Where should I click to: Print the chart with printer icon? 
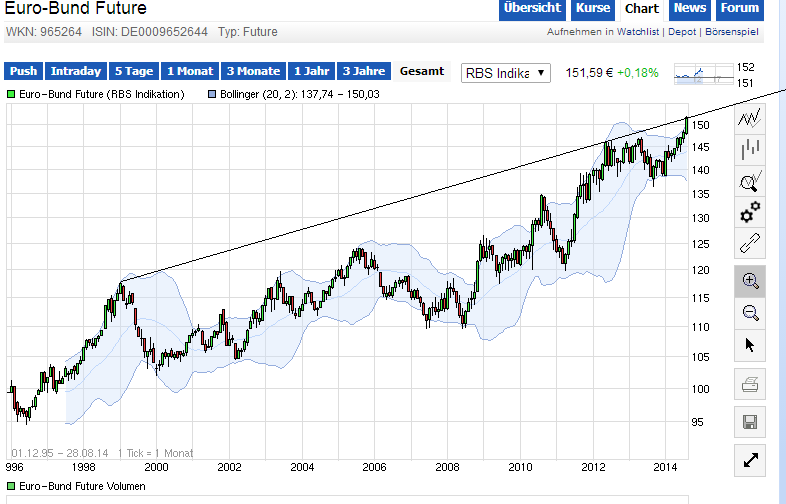pyautogui.click(x=750, y=384)
